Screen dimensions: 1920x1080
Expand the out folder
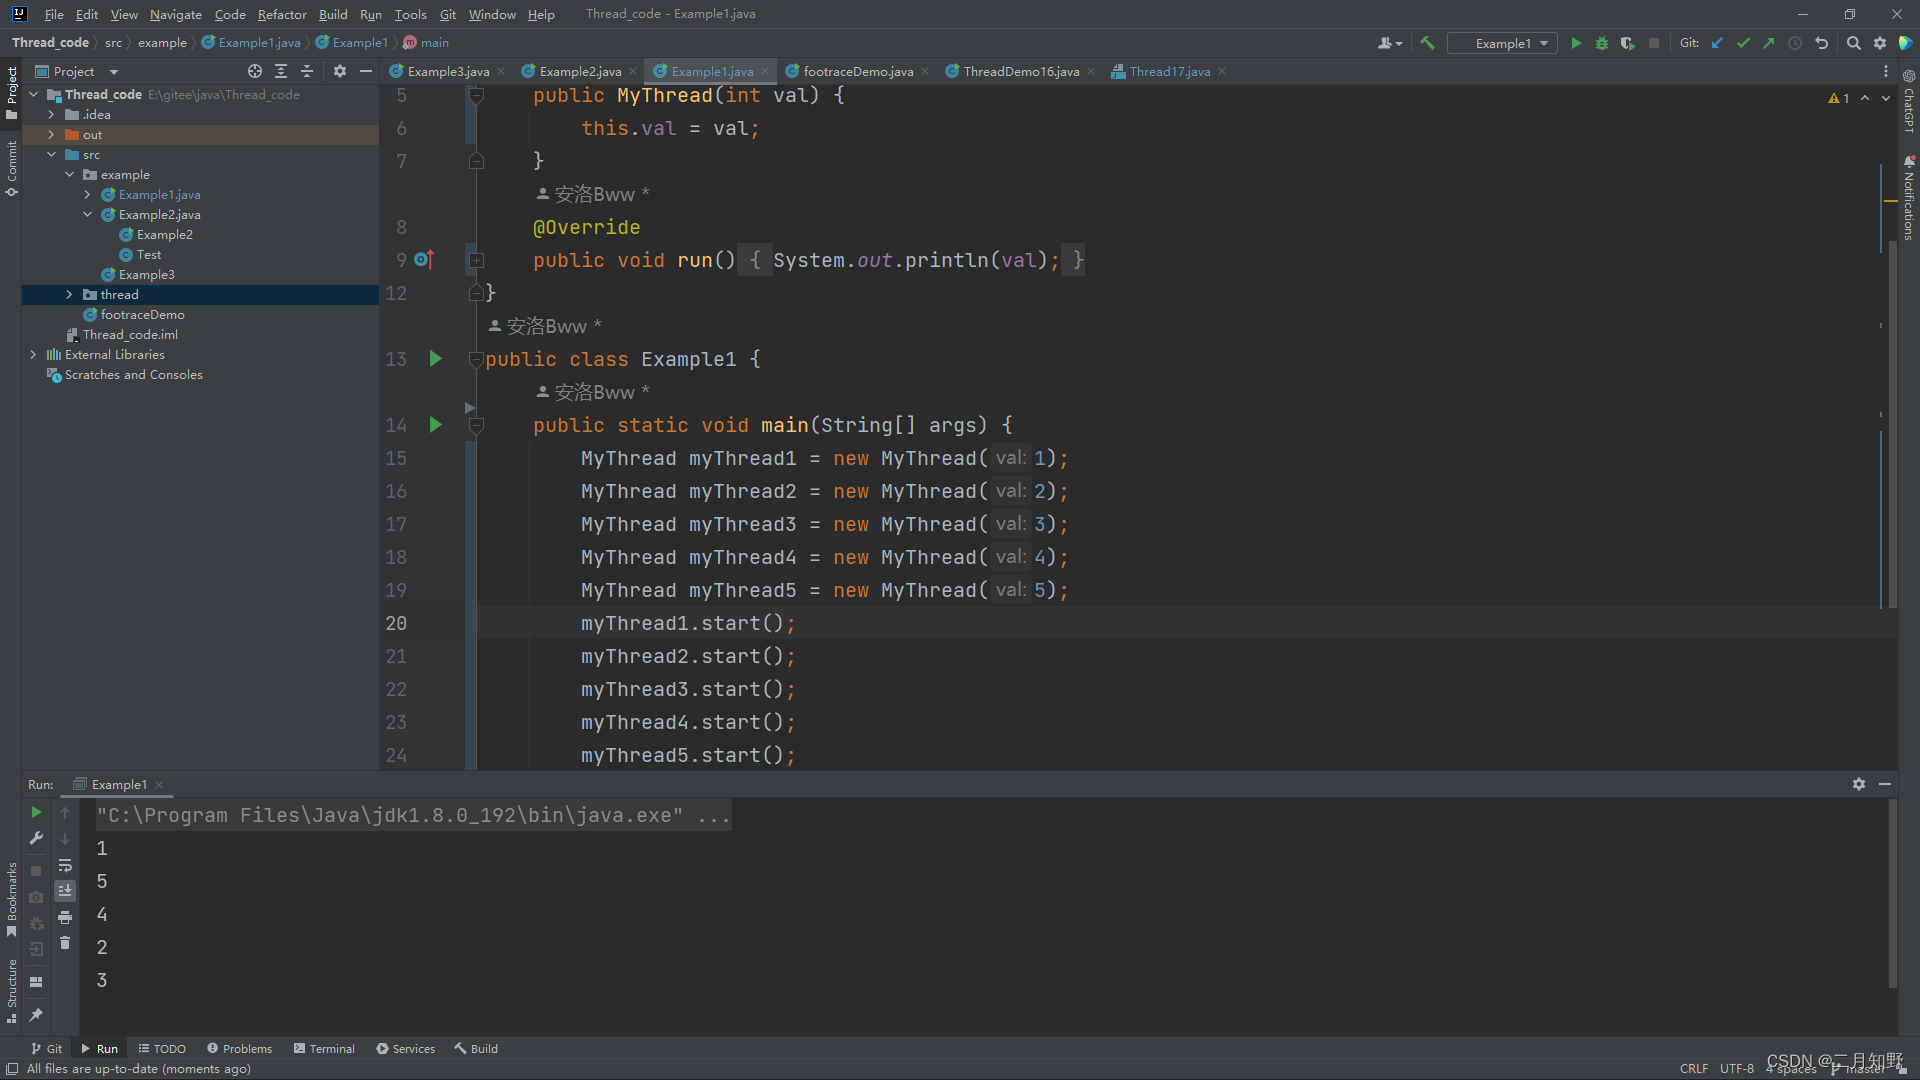click(x=51, y=134)
